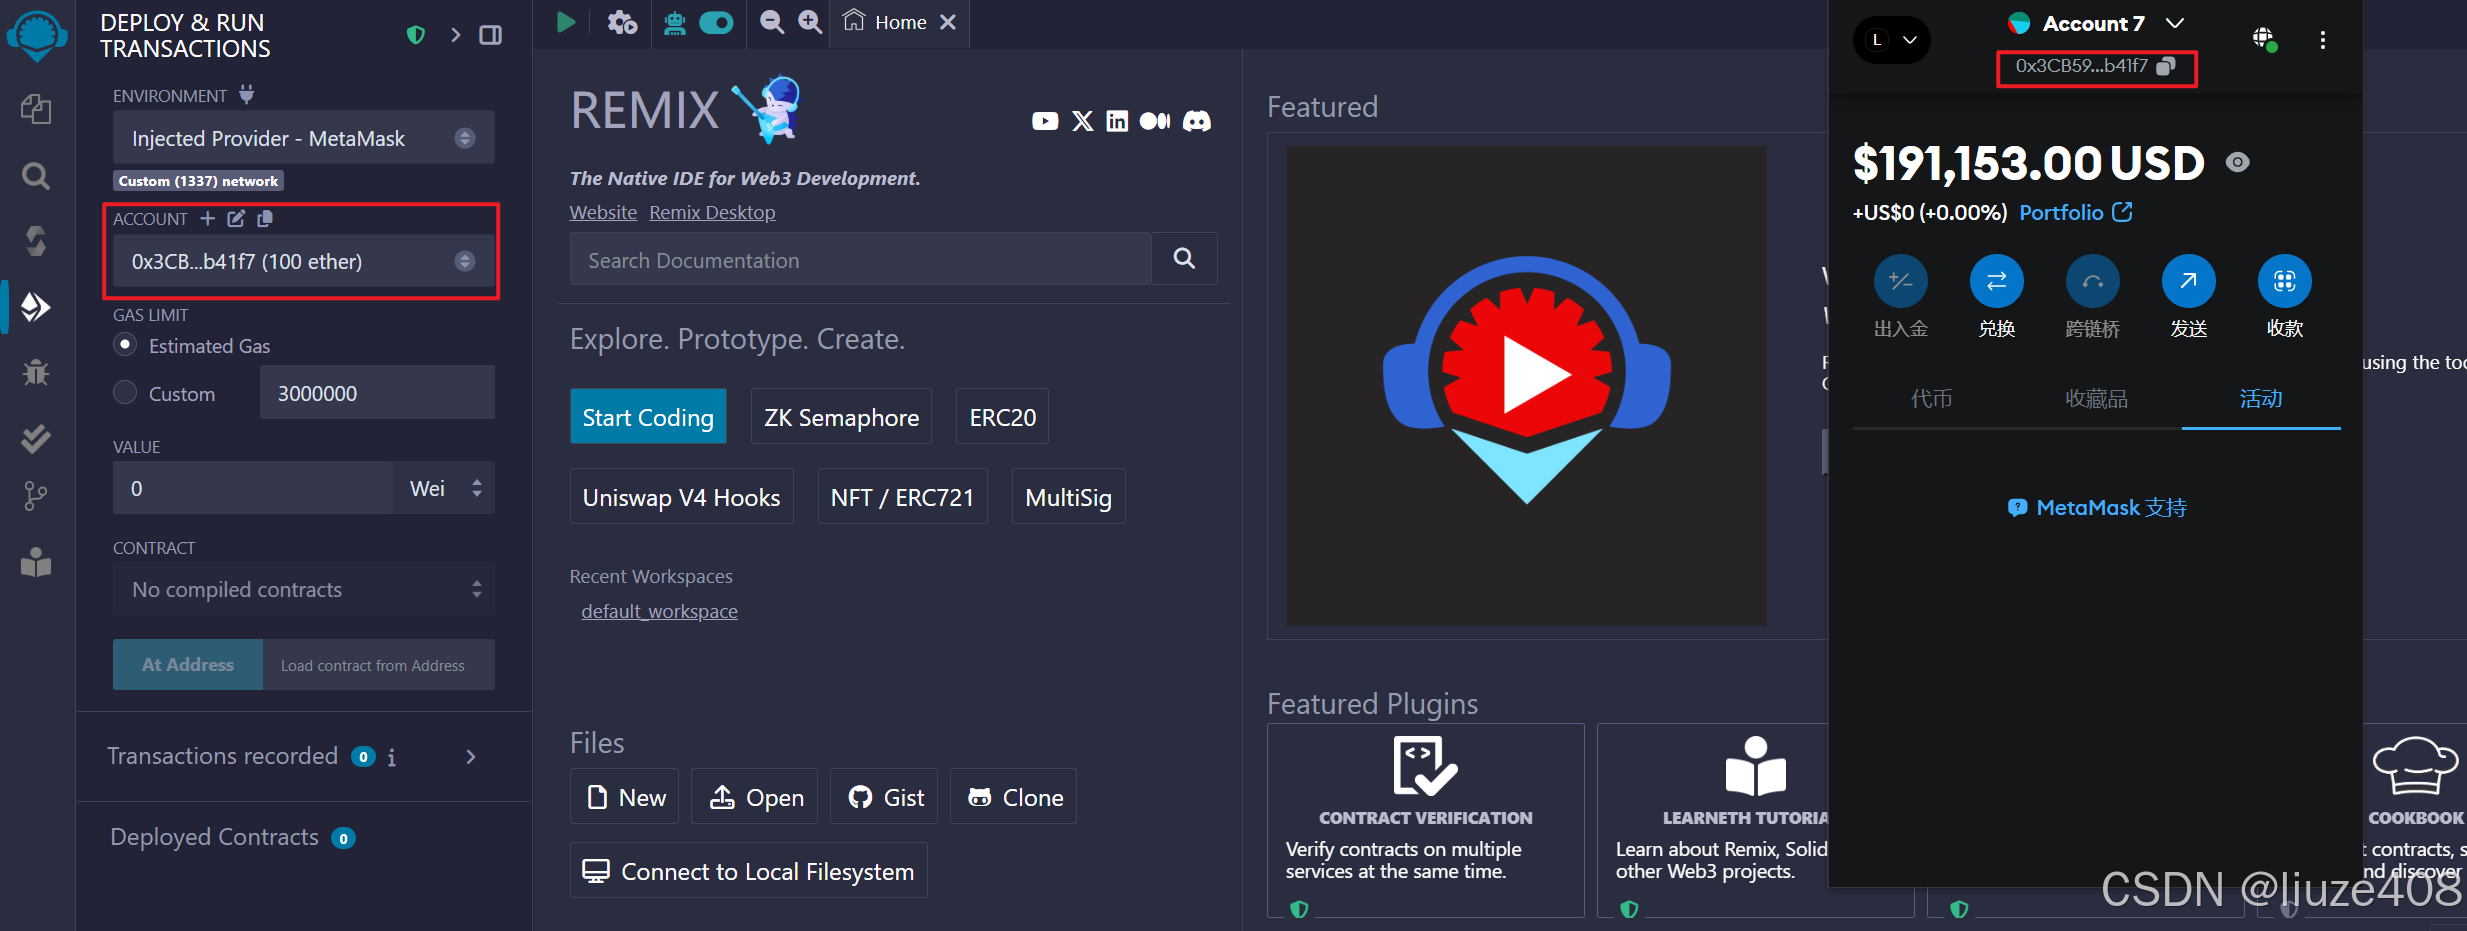Add a new account with plus icon
Viewport: 2467px width, 931px height.
point(207,218)
